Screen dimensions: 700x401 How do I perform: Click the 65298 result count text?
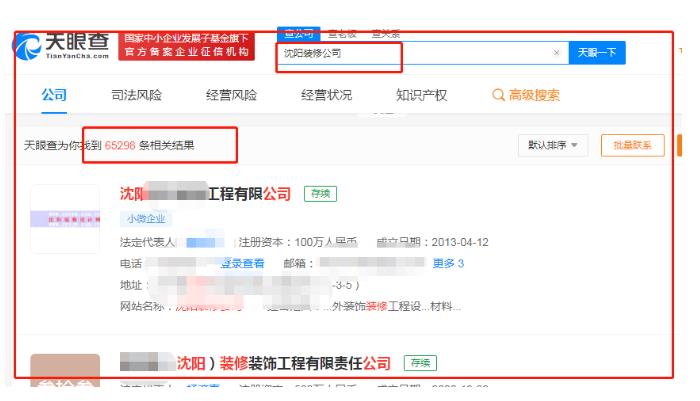pyautogui.click(x=120, y=145)
